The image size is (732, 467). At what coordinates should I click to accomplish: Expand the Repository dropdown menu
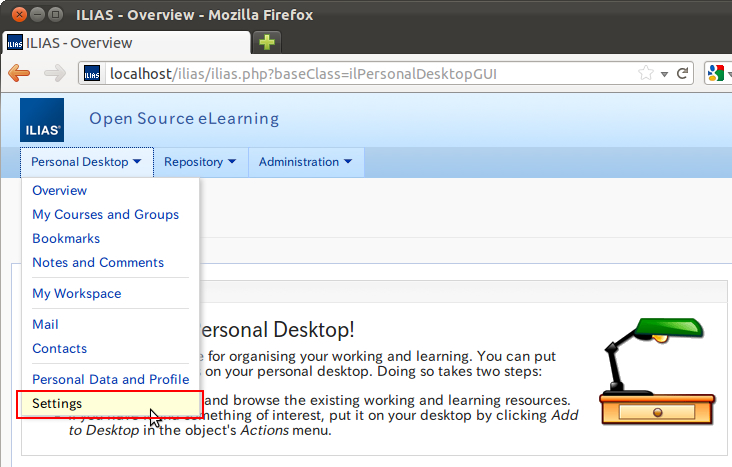[200, 162]
